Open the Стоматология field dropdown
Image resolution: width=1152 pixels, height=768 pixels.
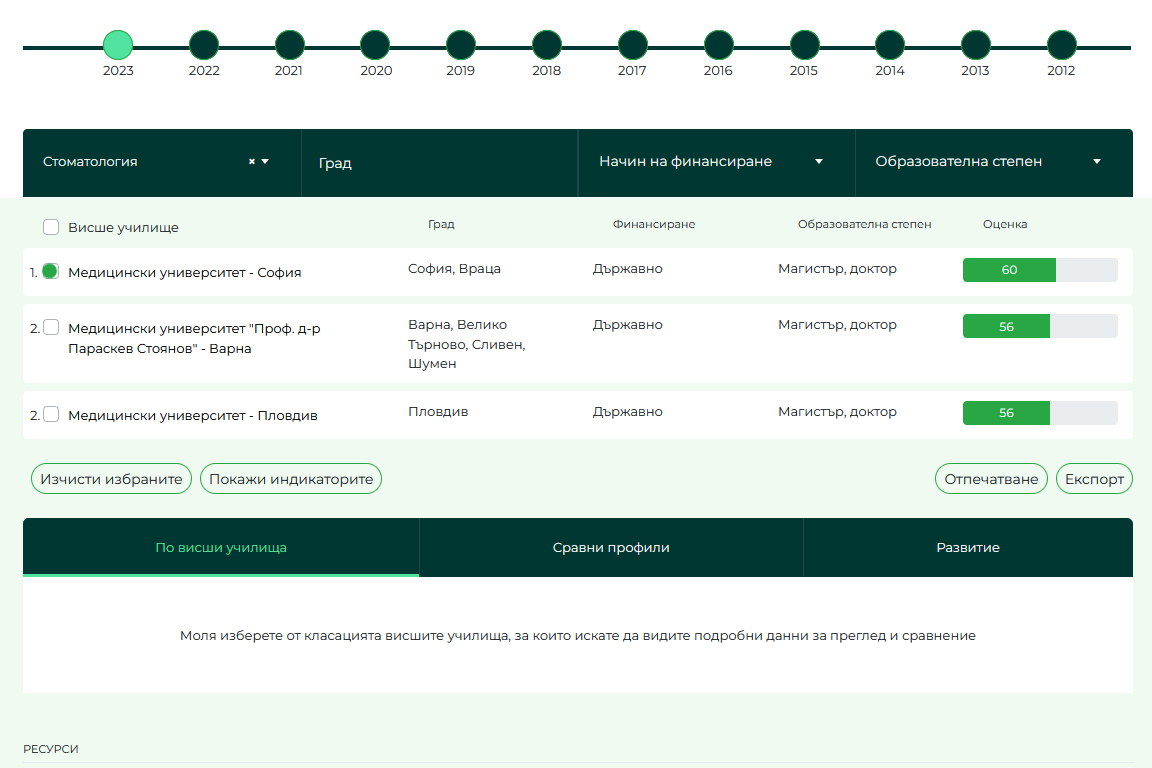pos(265,162)
